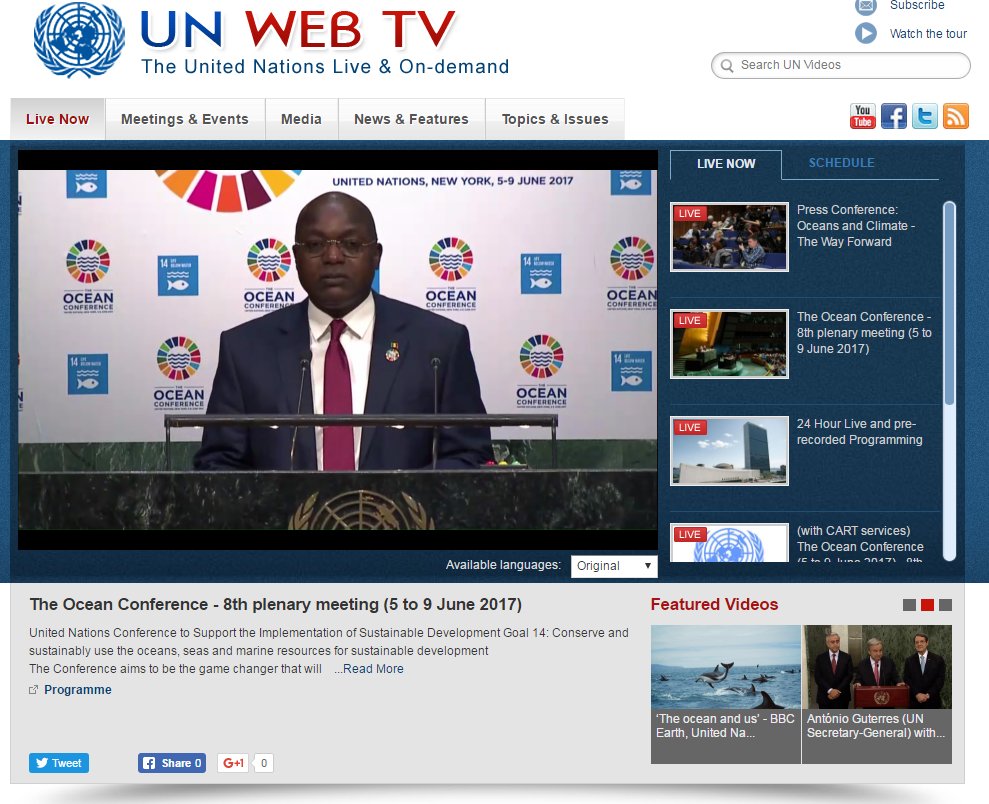Open the Programme link

pyautogui.click(x=78, y=690)
